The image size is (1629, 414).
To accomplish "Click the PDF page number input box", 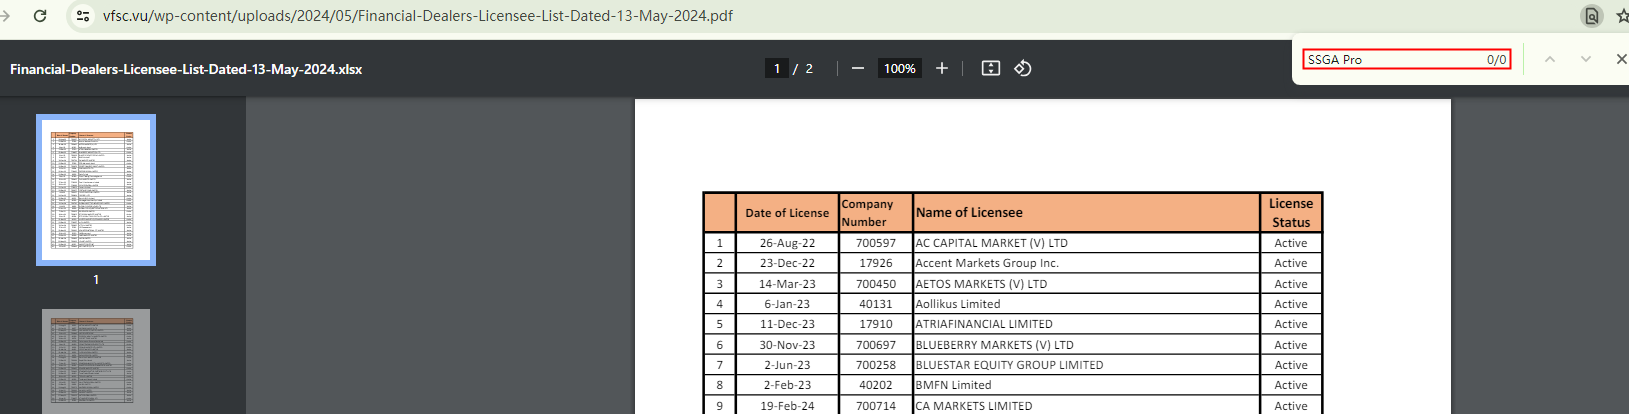I will (777, 68).
